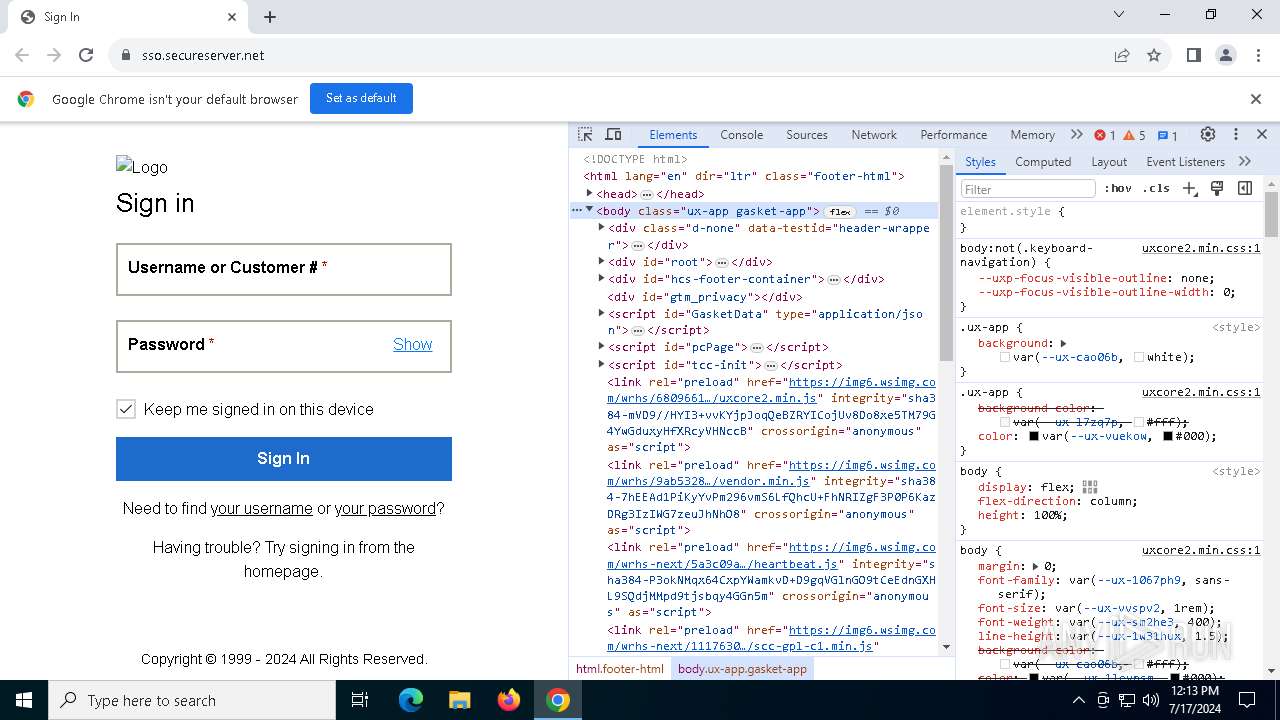Image resolution: width=1280 pixels, height=720 pixels.
Task: Open Task View on the taskbar
Action: (x=360, y=700)
